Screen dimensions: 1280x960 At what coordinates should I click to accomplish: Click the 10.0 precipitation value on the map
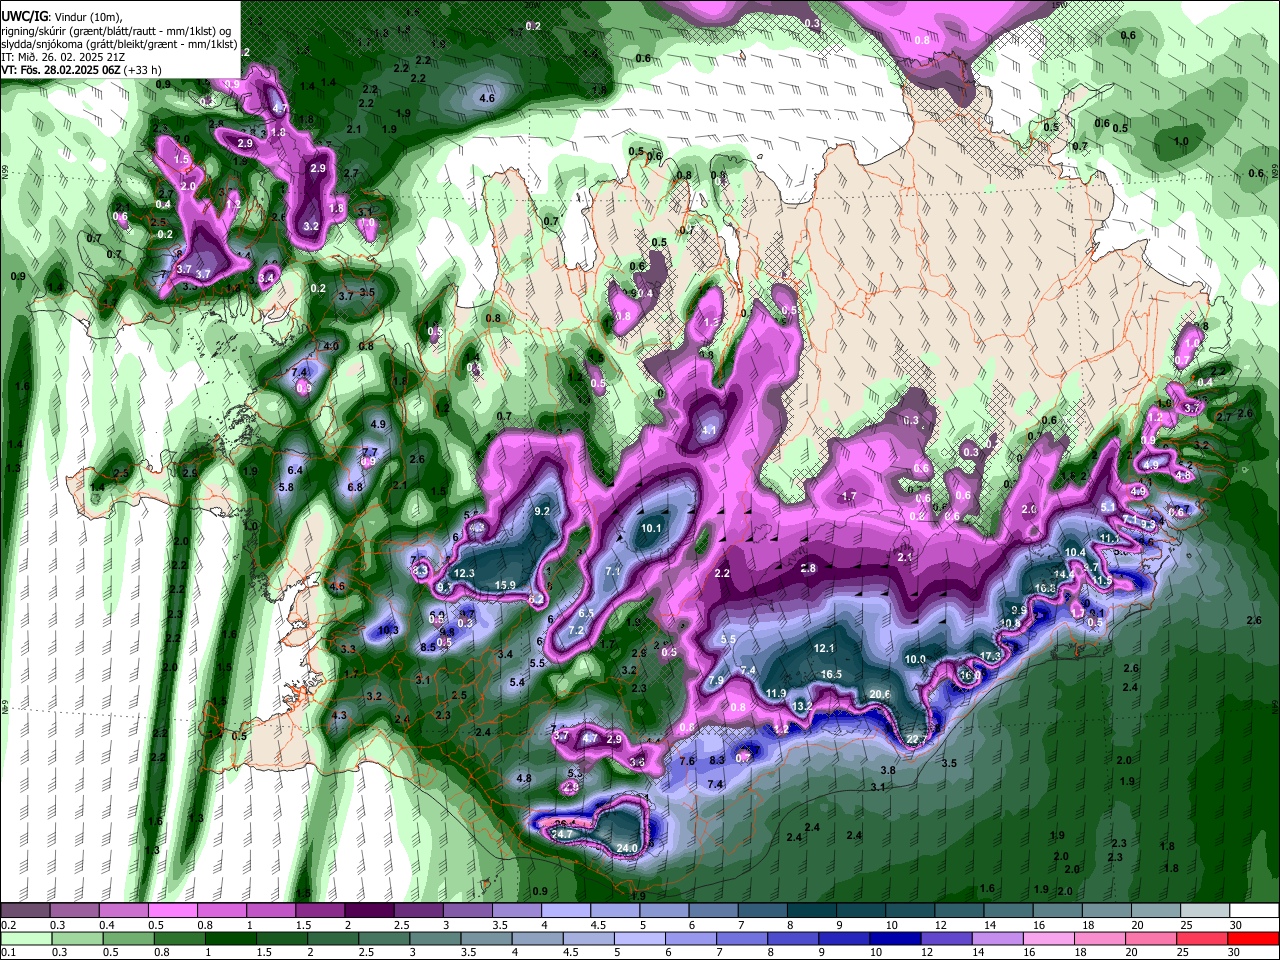915,659
